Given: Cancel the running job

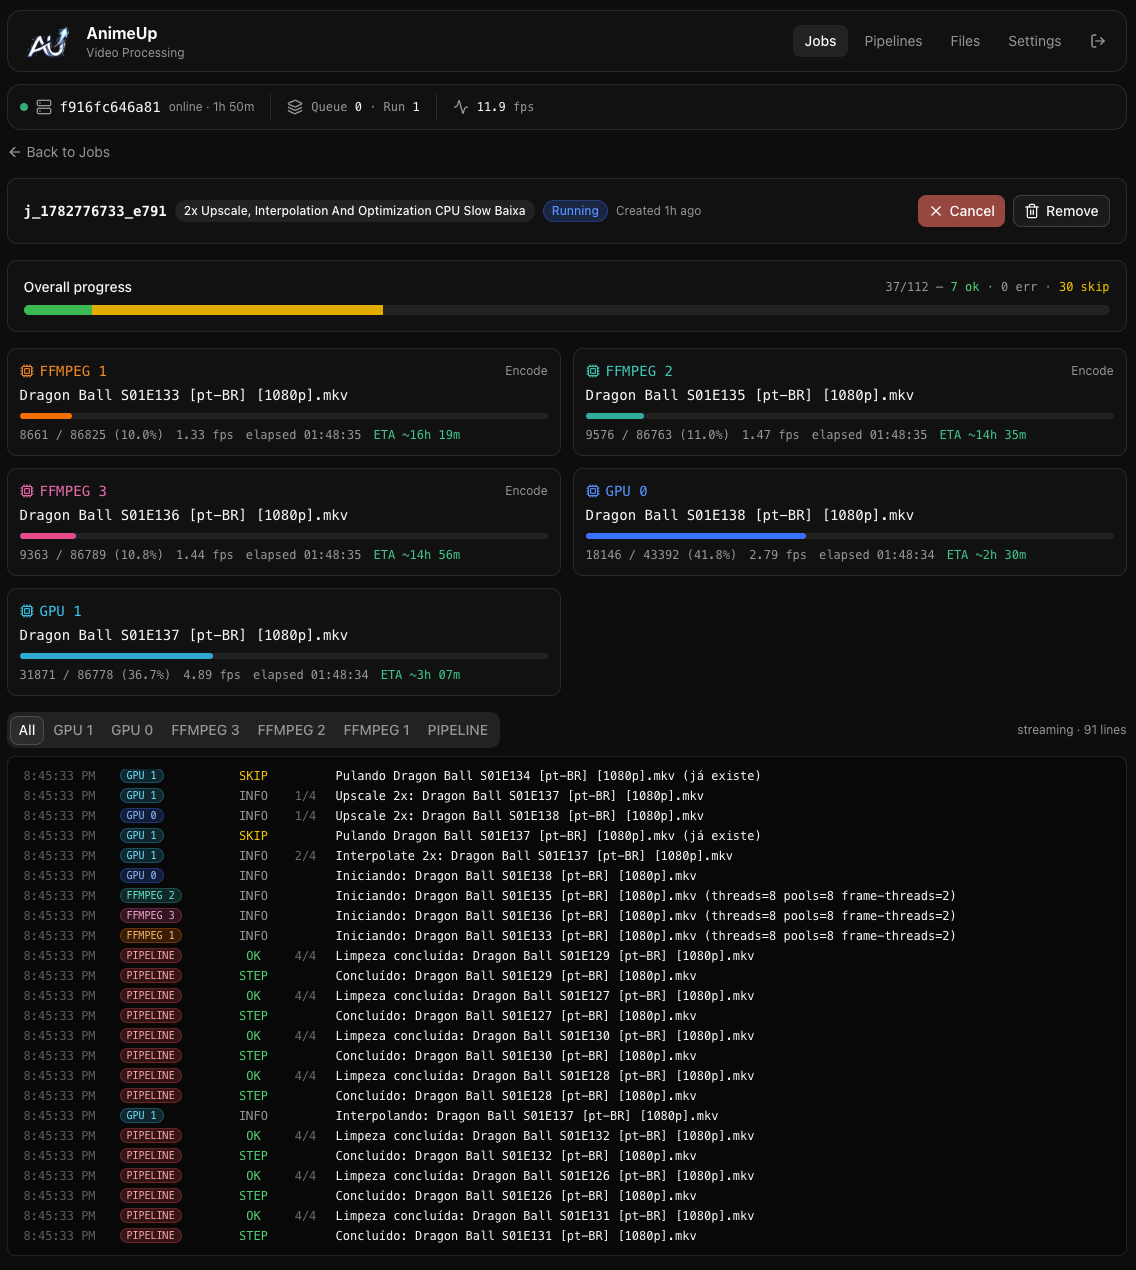Looking at the screenshot, I should pyautogui.click(x=961, y=211).
